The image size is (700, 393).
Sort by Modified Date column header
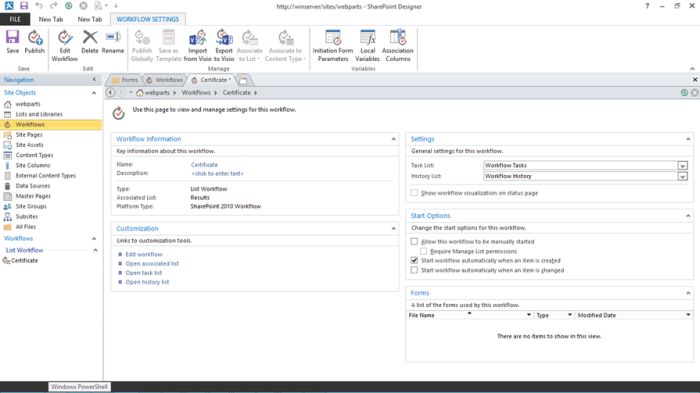tap(596, 315)
